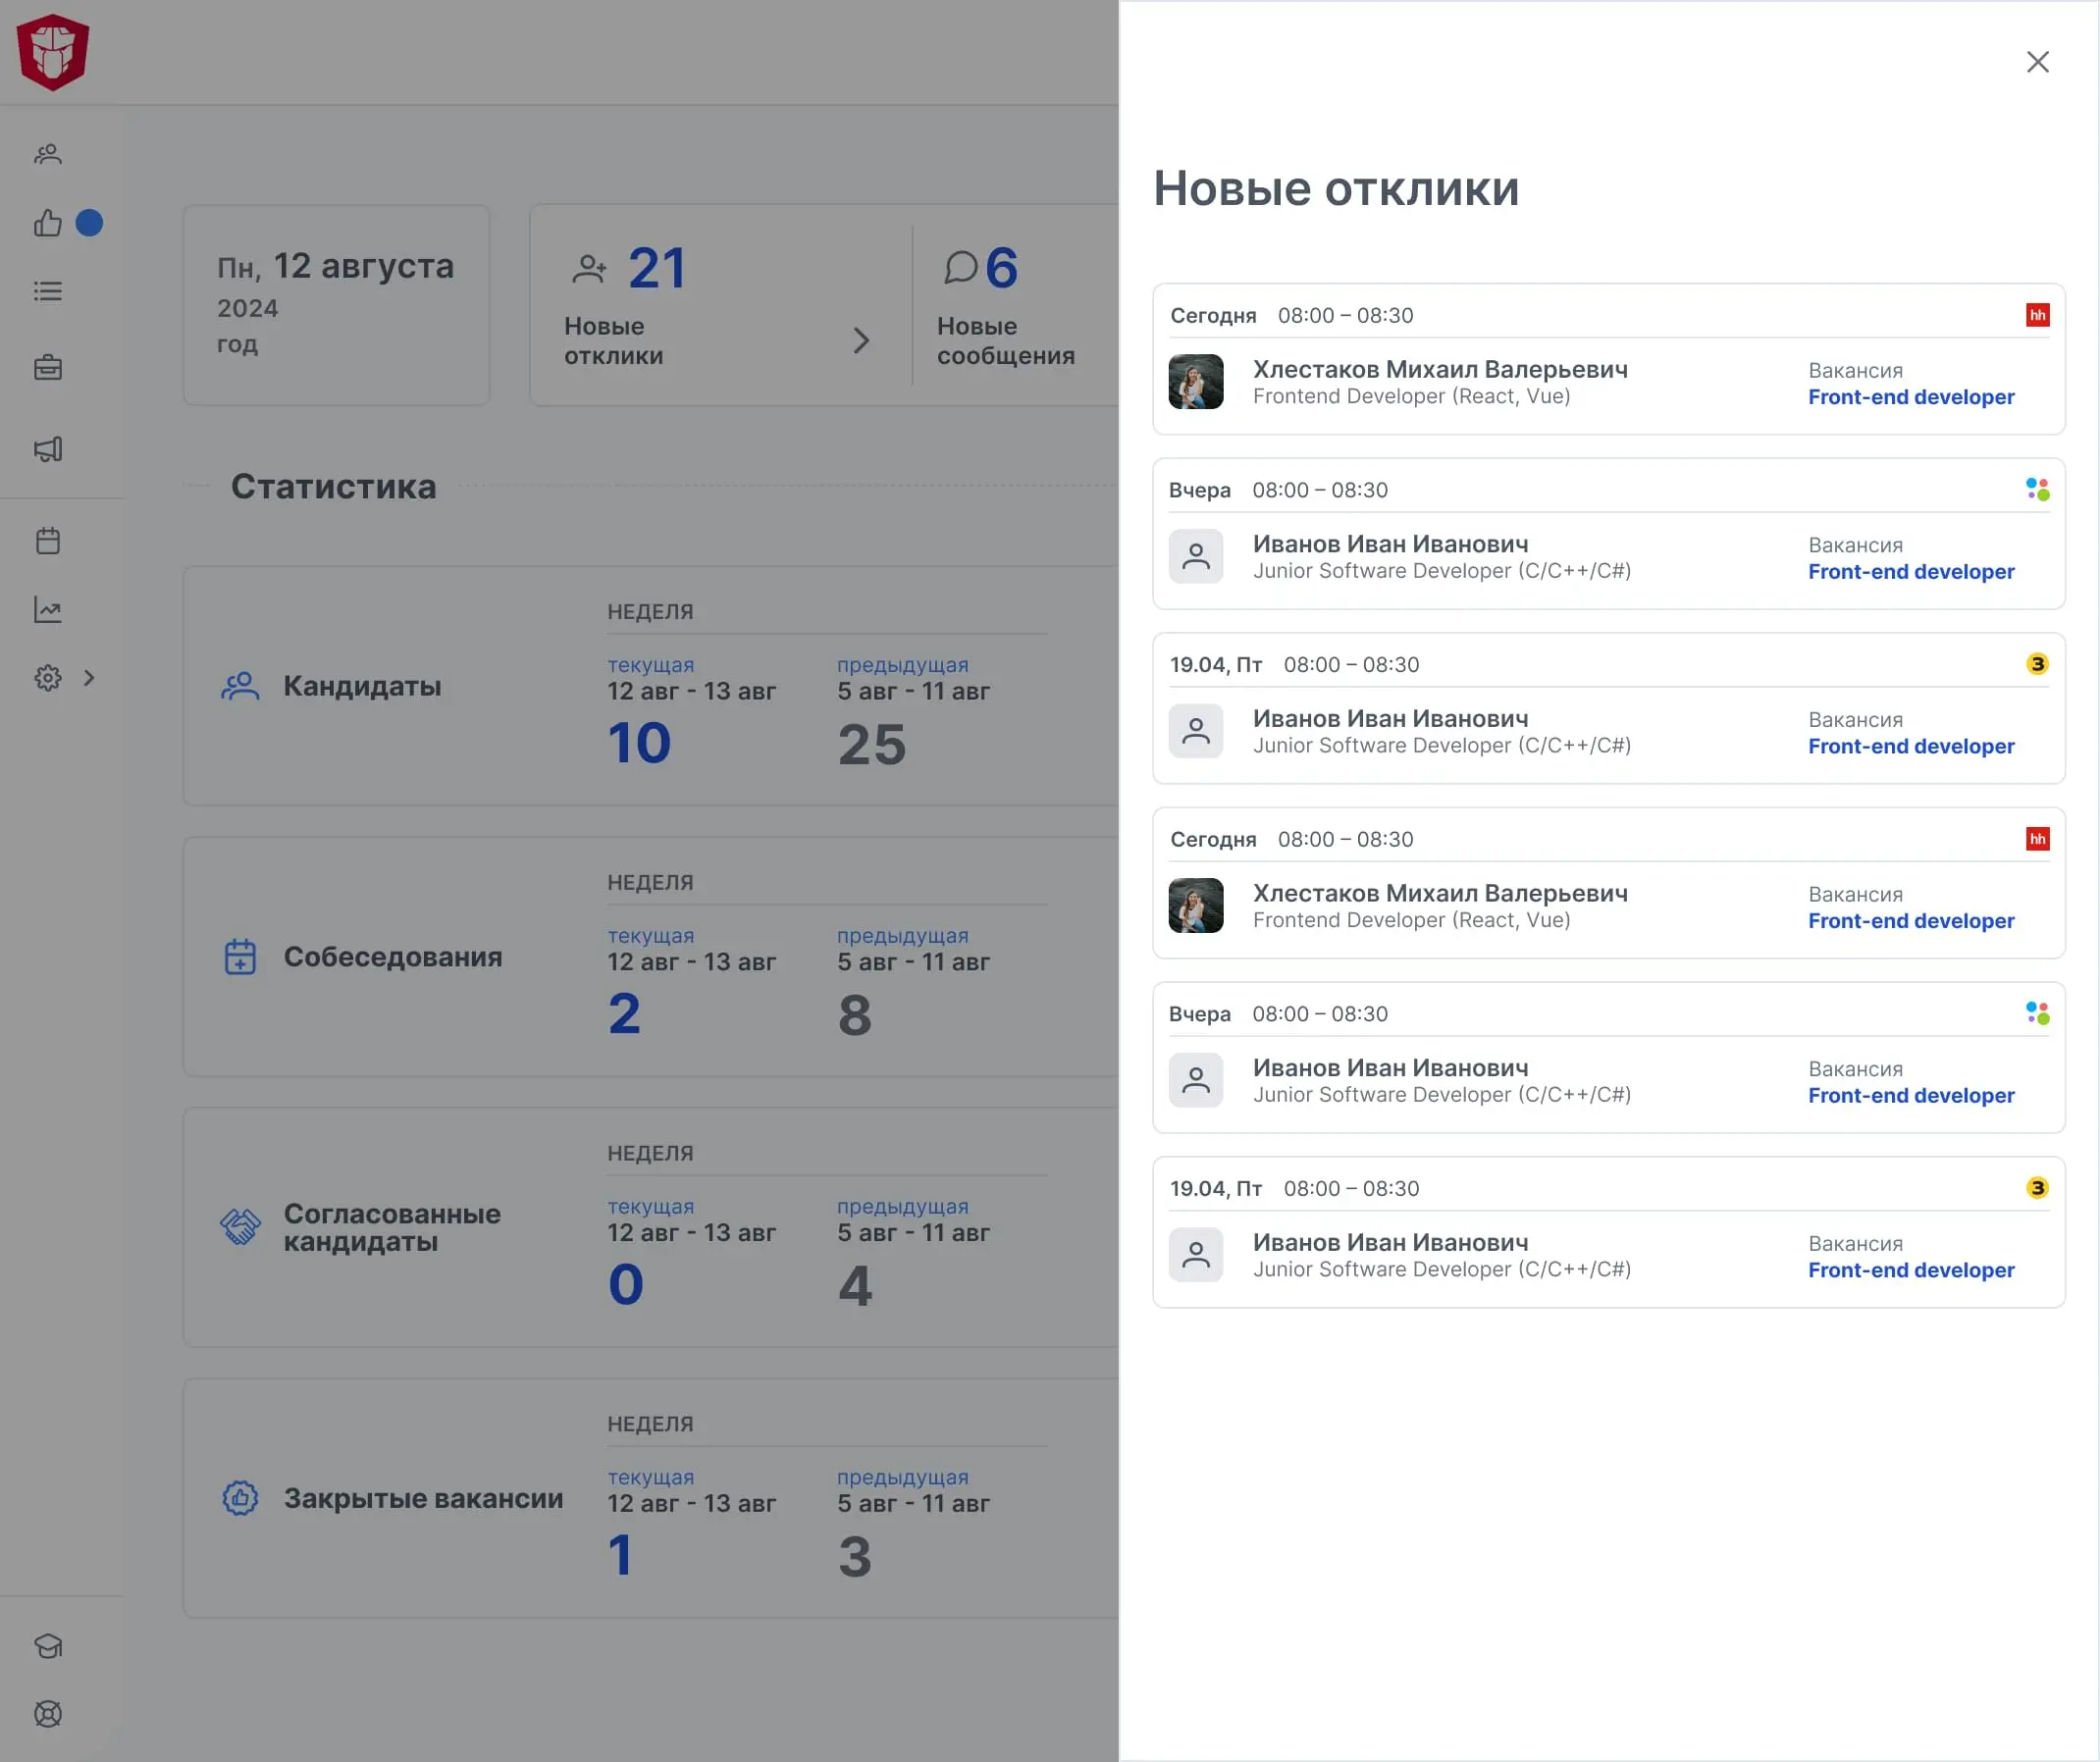Image resolution: width=2100 pixels, height=1762 pixels.
Task: Open the thumbs-up responses sidebar icon
Action: 48,223
